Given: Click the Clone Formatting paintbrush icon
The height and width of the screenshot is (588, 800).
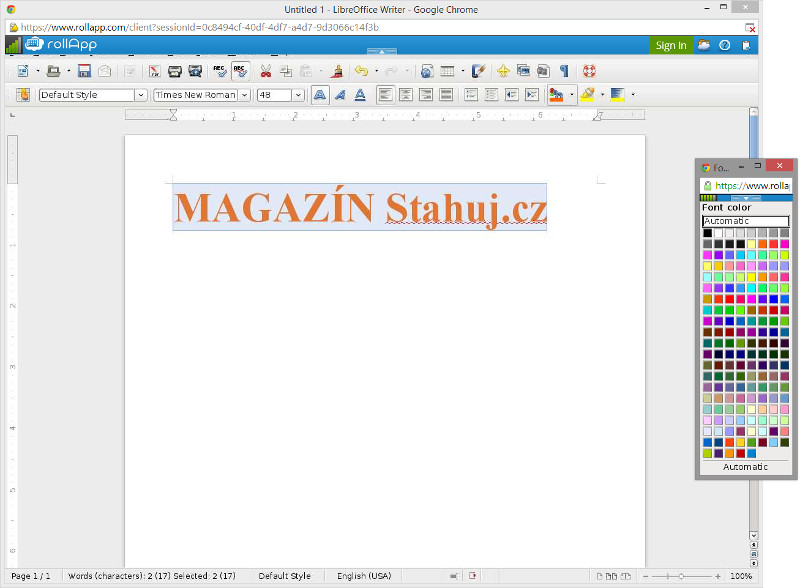Looking at the screenshot, I should point(336,71).
